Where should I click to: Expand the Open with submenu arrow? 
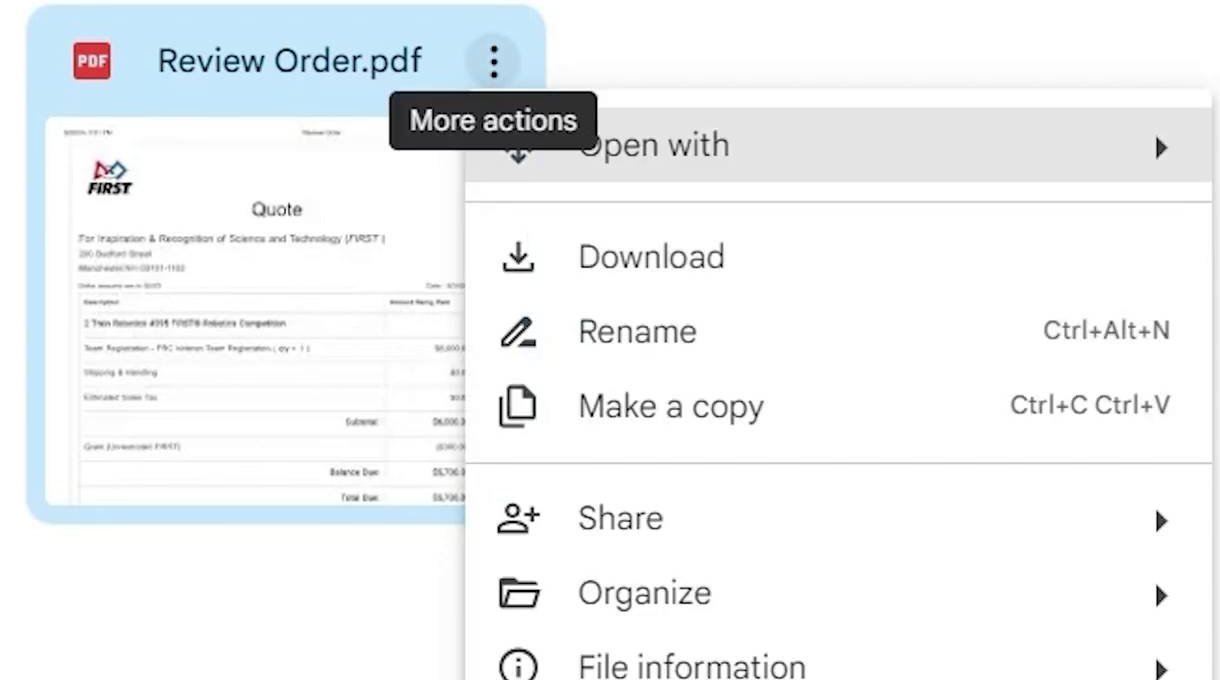pos(1161,148)
